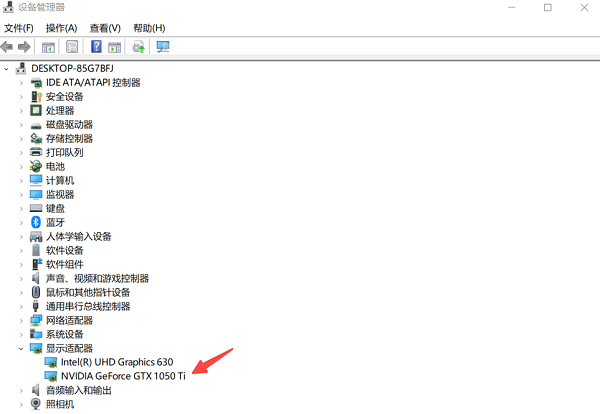Expand the 网络适配器 category
Screen dimensions: 600x414
pyautogui.click(x=22, y=320)
